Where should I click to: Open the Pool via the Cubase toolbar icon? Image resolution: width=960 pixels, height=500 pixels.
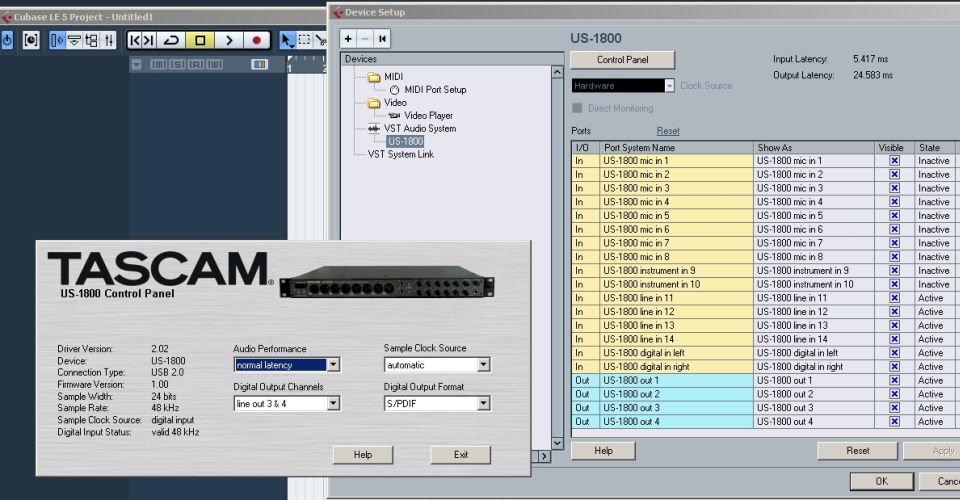pos(91,40)
